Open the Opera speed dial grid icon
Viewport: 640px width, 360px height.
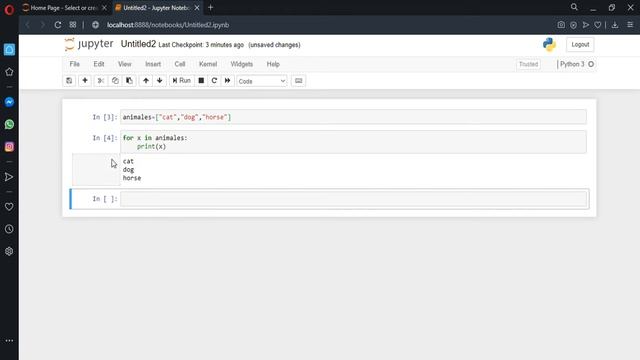(73, 25)
